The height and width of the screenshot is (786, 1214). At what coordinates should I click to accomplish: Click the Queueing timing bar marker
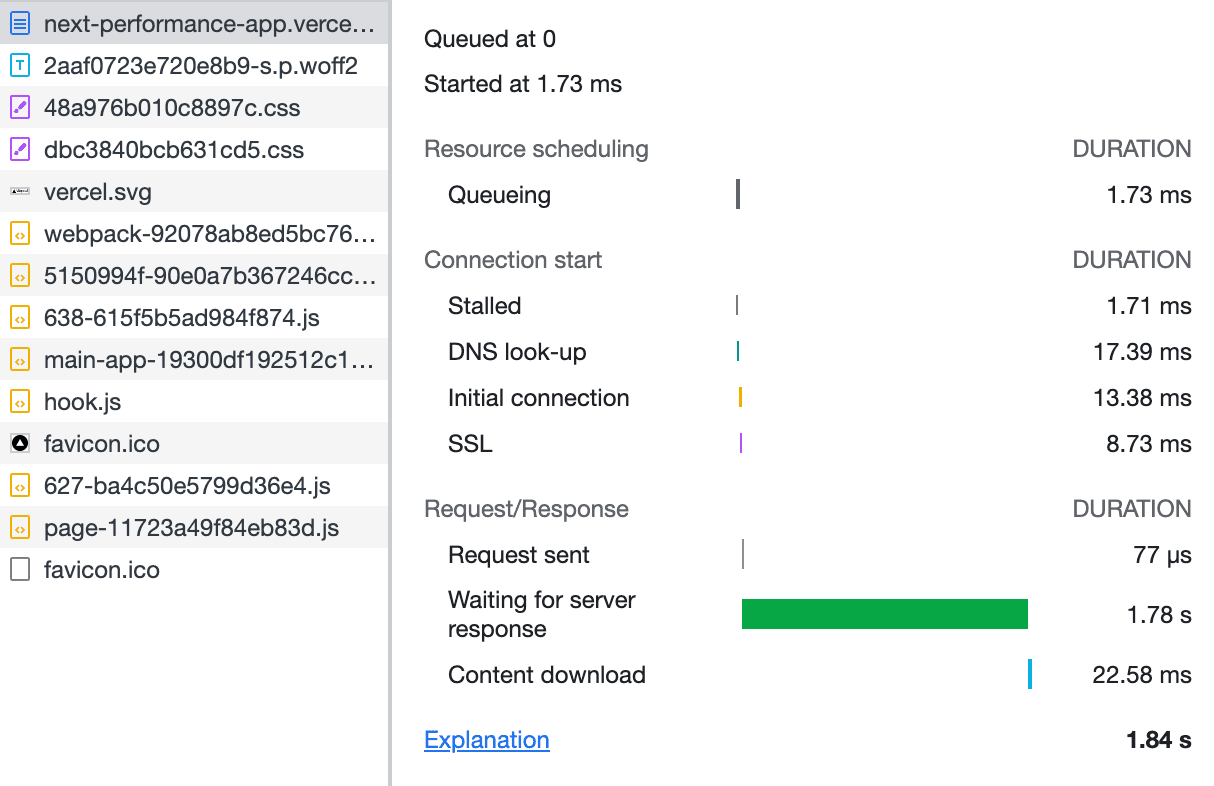pos(738,194)
